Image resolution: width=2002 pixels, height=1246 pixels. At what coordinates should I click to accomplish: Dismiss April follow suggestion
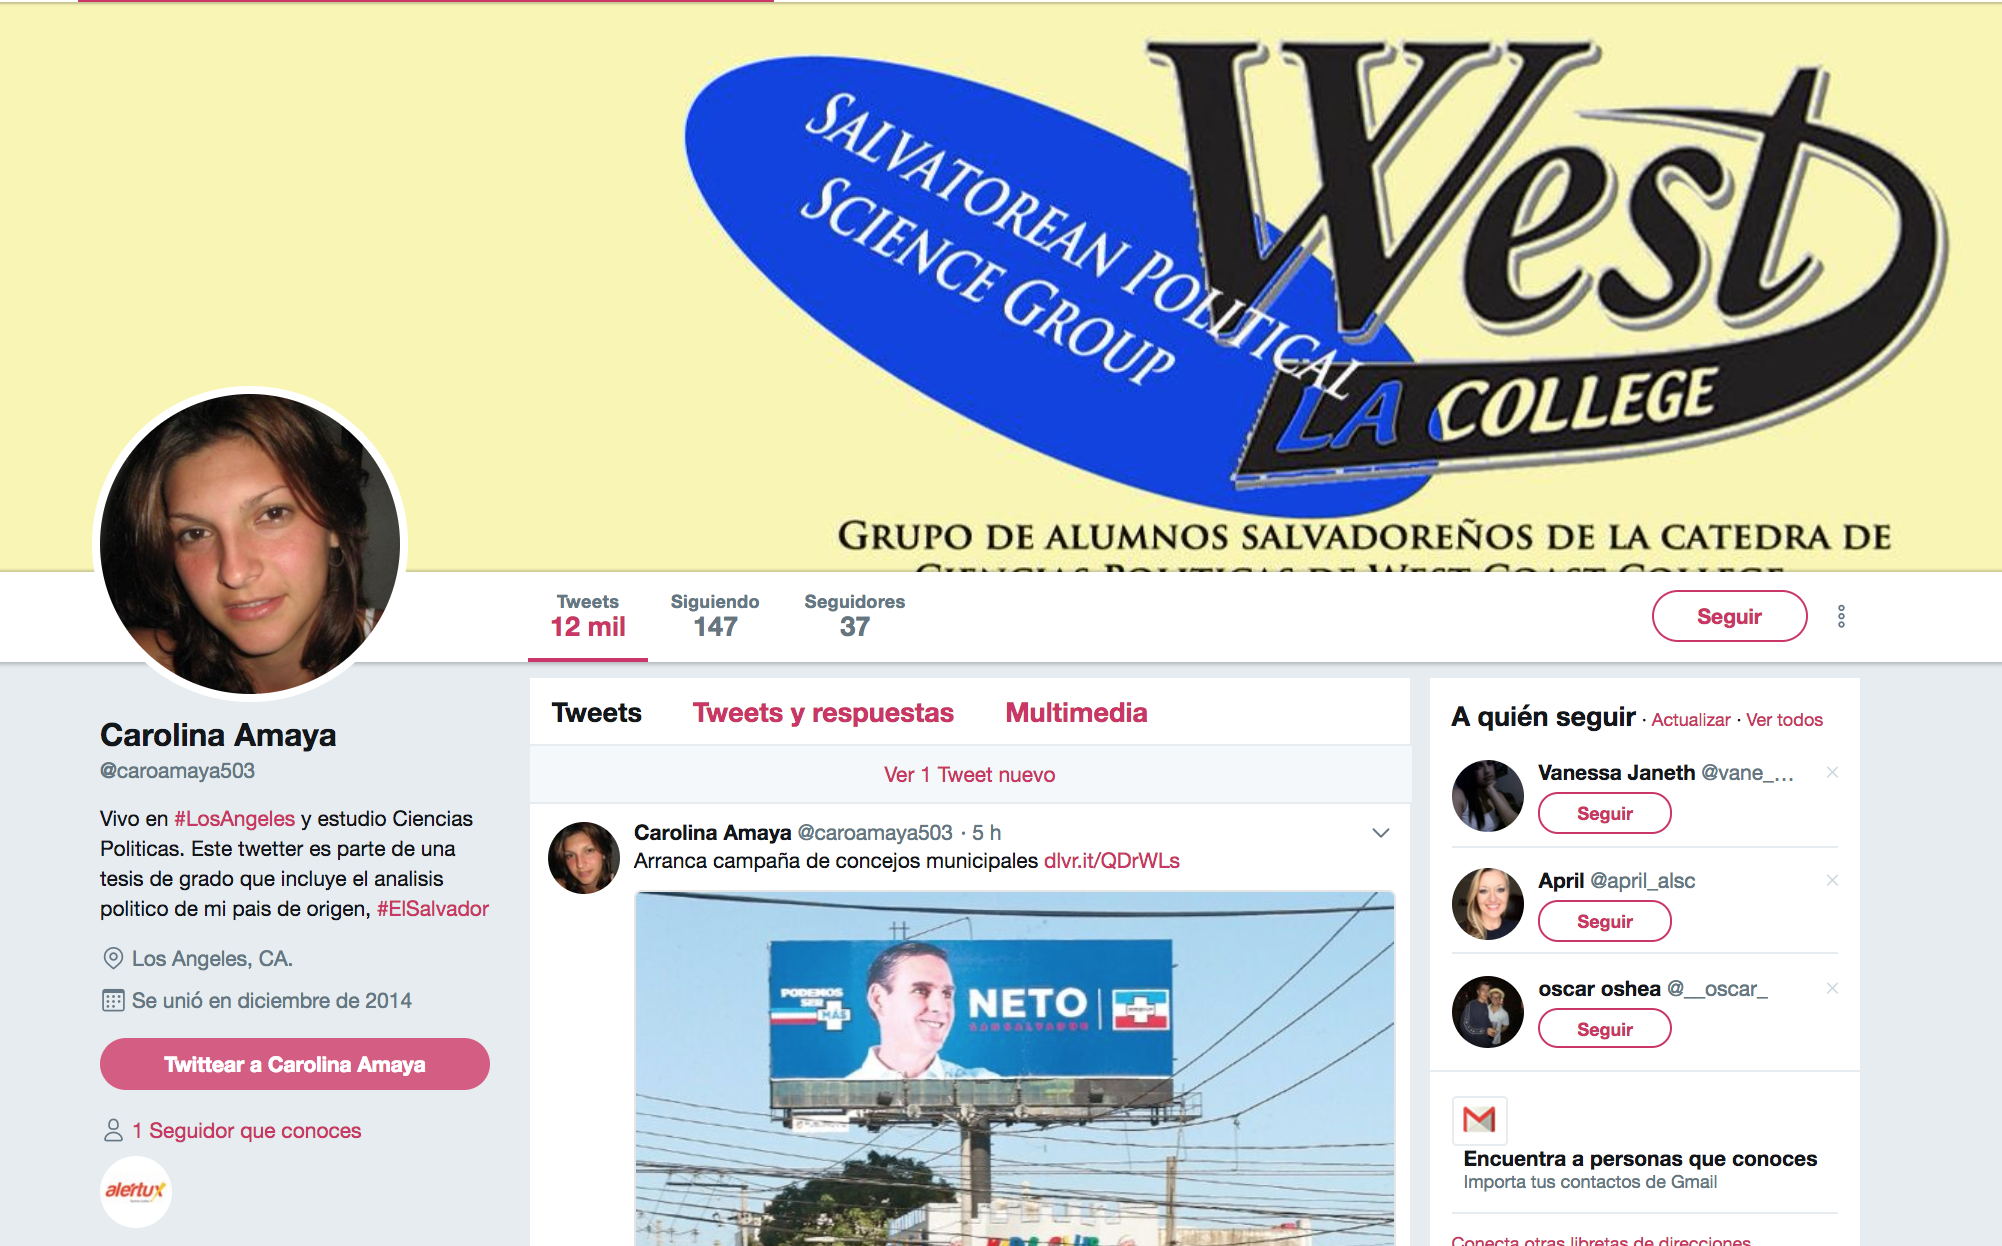click(x=1832, y=880)
